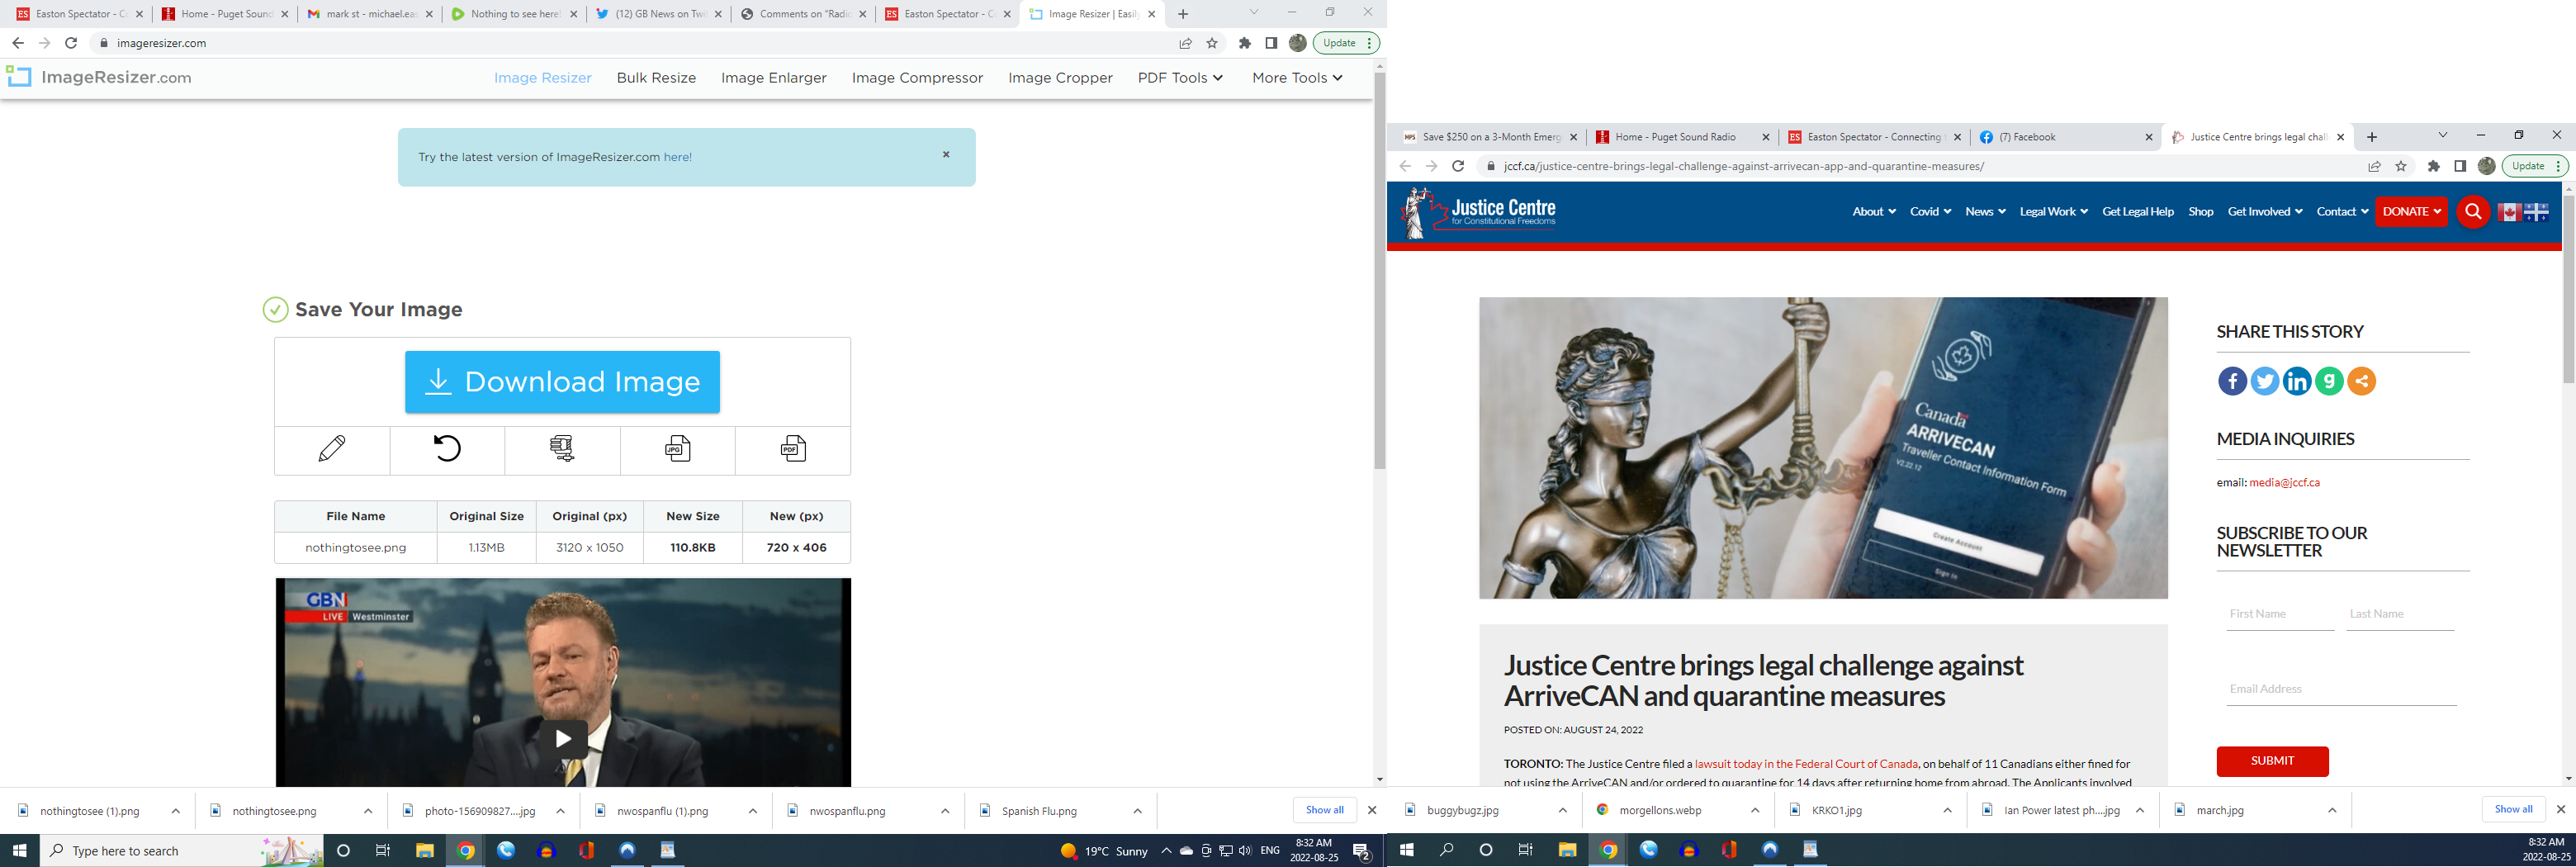Image resolution: width=2576 pixels, height=867 pixels.
Task: Open the More Tools dropdown menu
Action: (1297, 78)
